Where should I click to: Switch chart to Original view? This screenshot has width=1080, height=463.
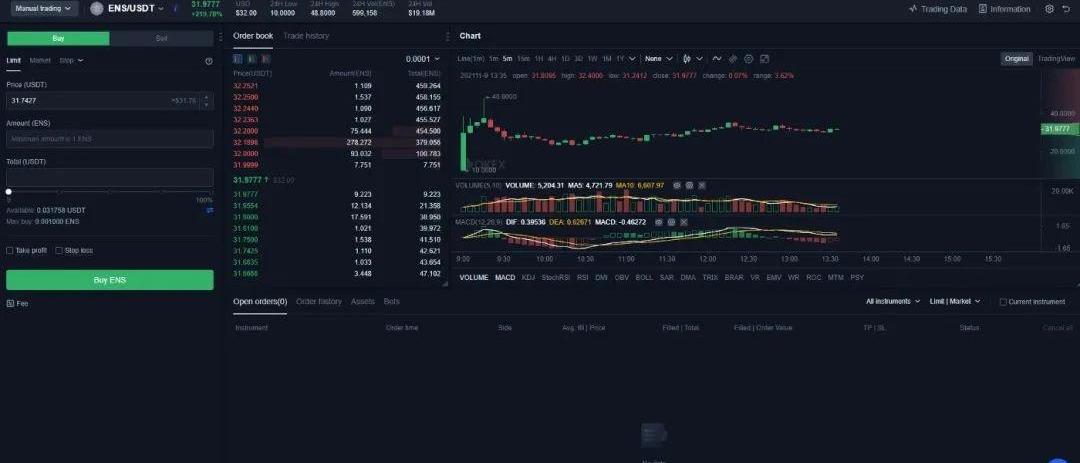click(x=1017, y=59)
